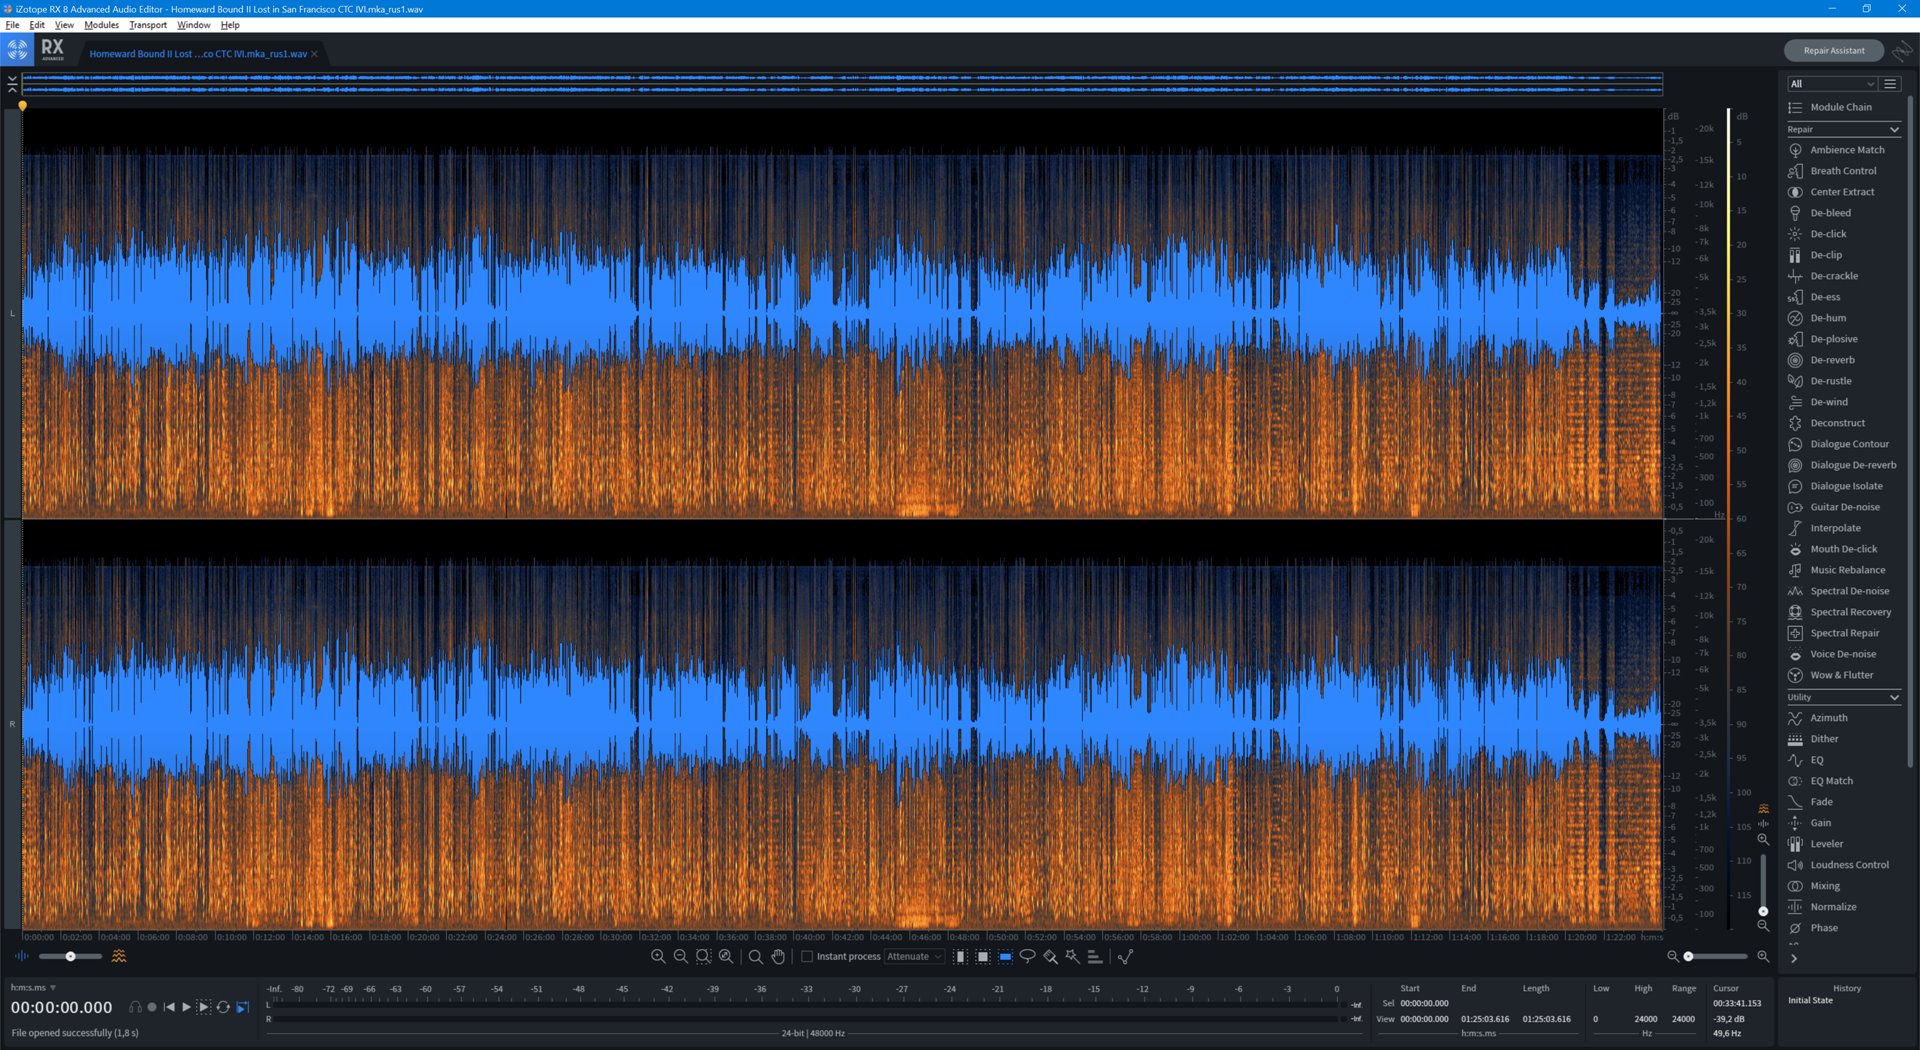Open the Window menu
This screenshot has height=1050, width=1920.
tap(194, 25)
